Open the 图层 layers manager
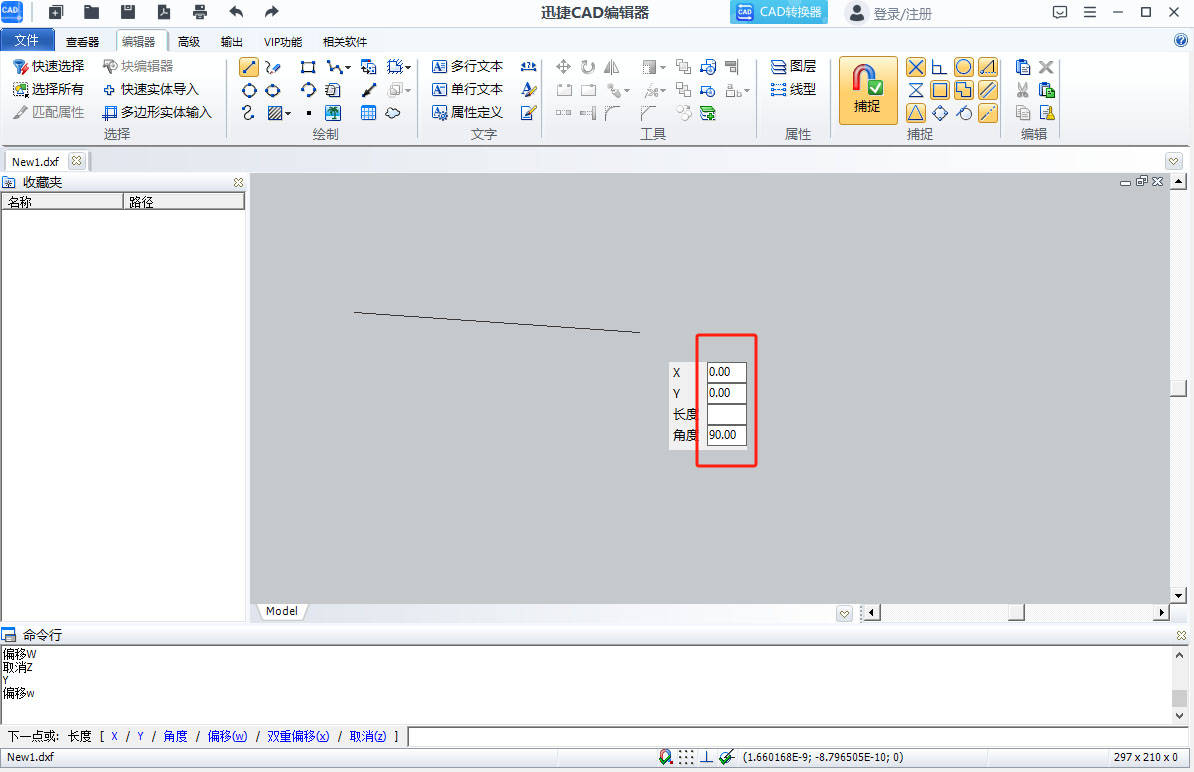This screenshot has height=772, width=1194. 793,66
